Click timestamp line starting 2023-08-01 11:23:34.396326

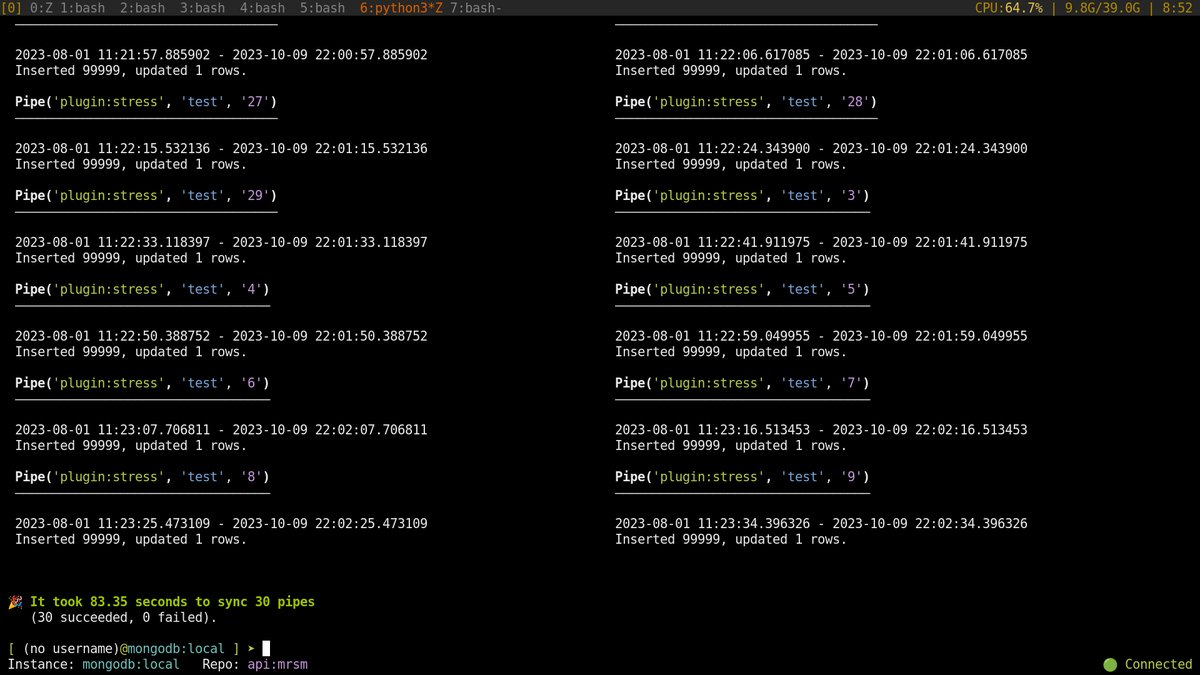pos(821,524)
